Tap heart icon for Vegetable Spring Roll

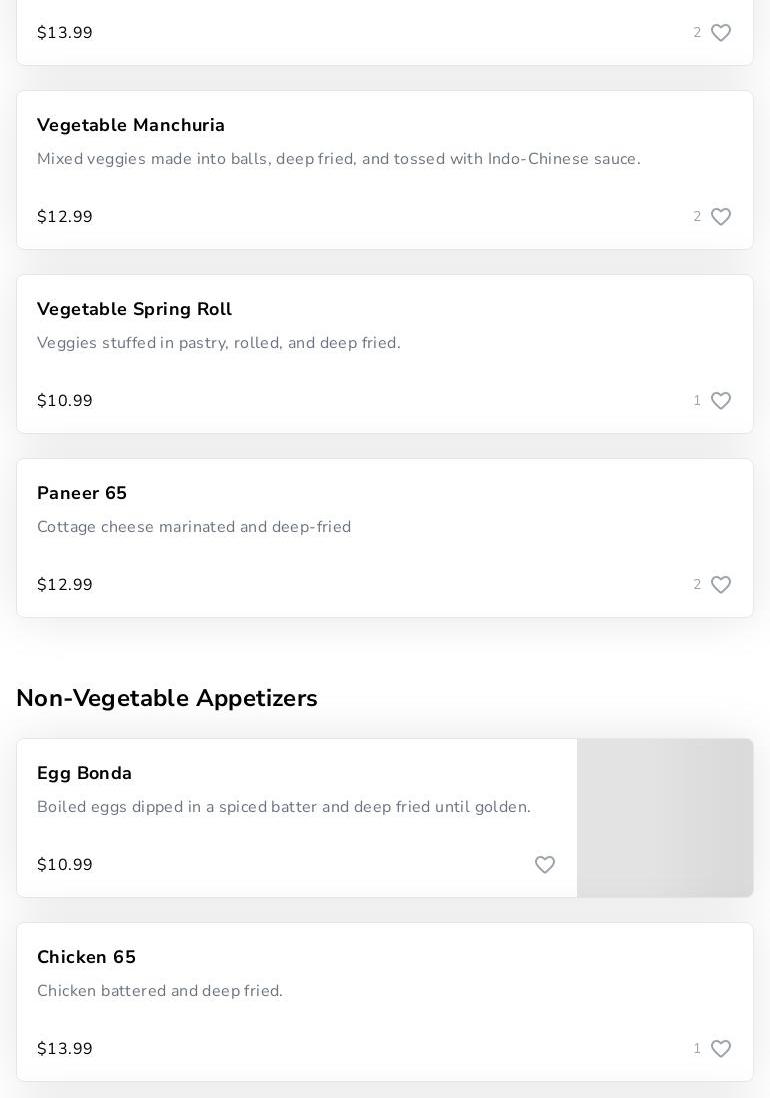pyautogui.click(x=720, y=401)
